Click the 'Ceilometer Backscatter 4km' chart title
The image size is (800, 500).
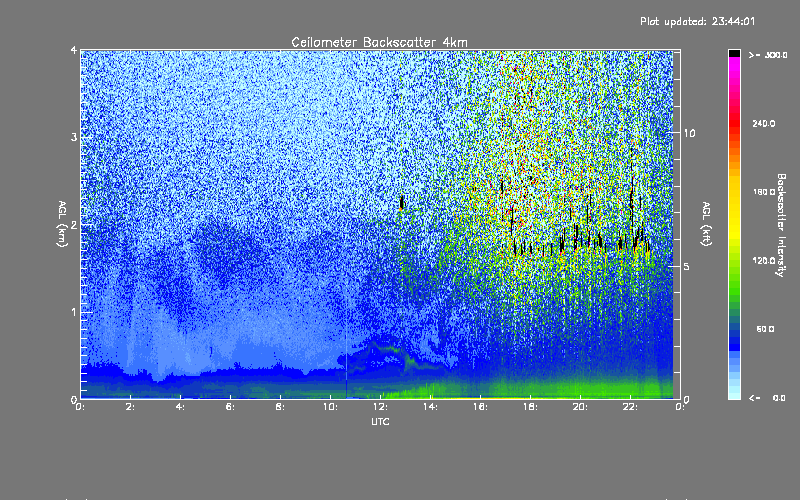(379, 42)
